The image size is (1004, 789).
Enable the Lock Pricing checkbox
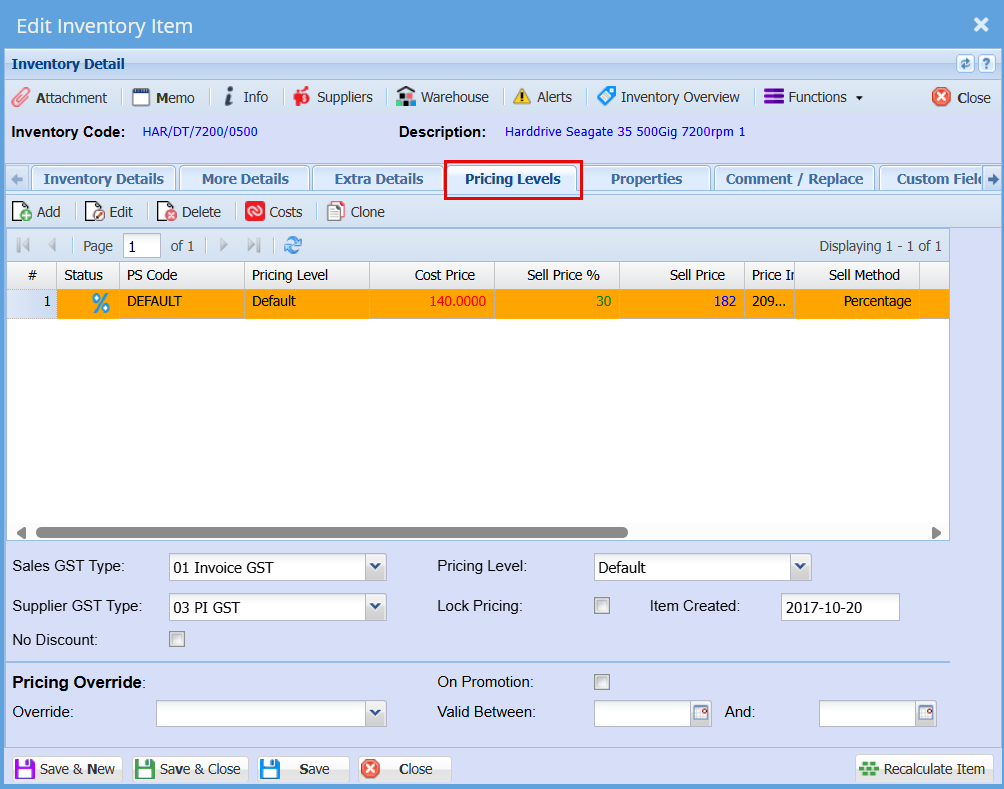602,605
